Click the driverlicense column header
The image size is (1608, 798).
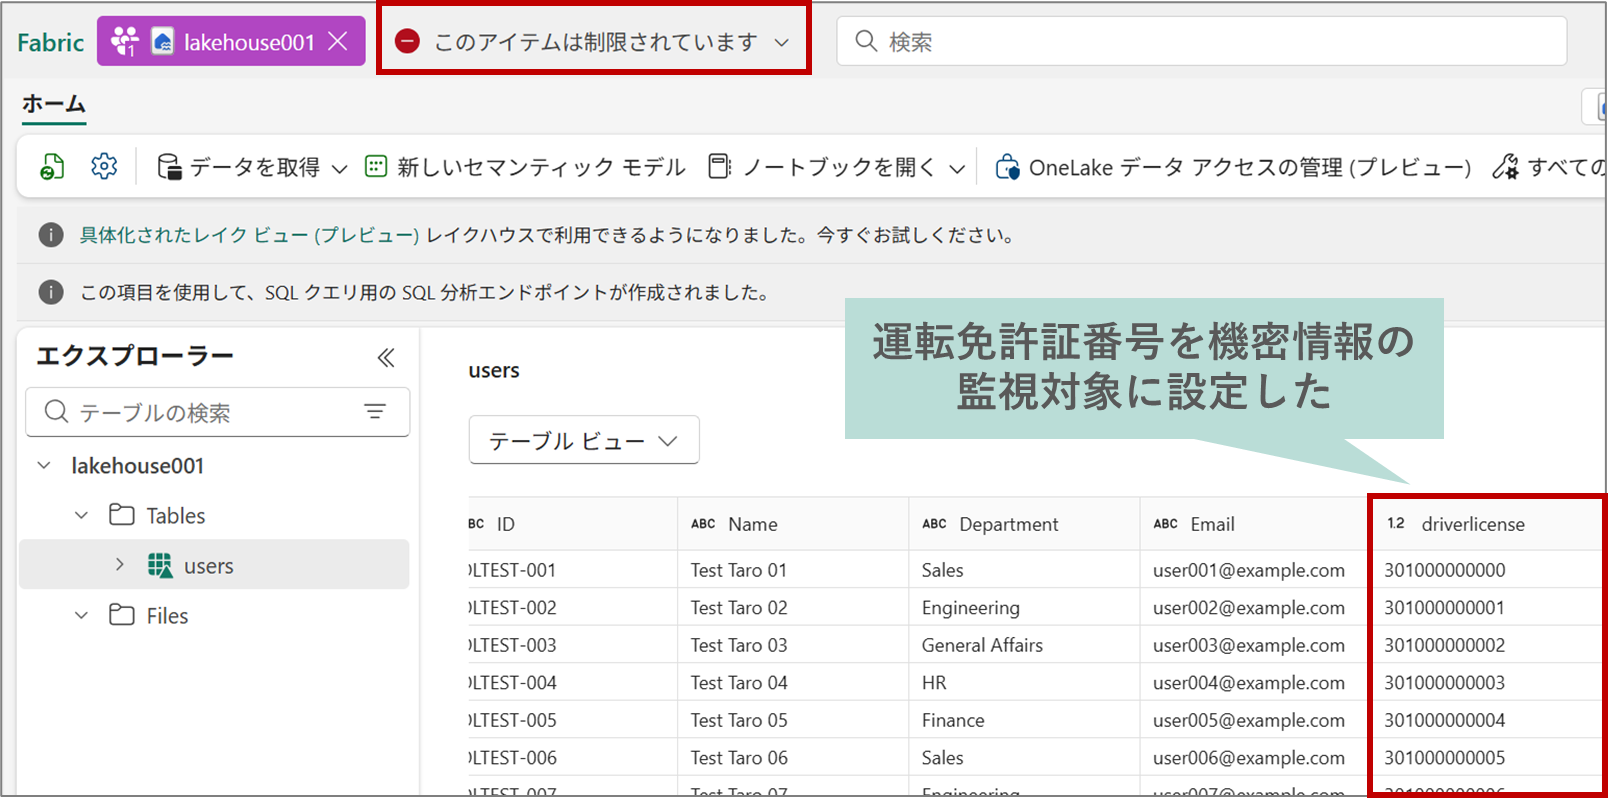click(1487, 524)
